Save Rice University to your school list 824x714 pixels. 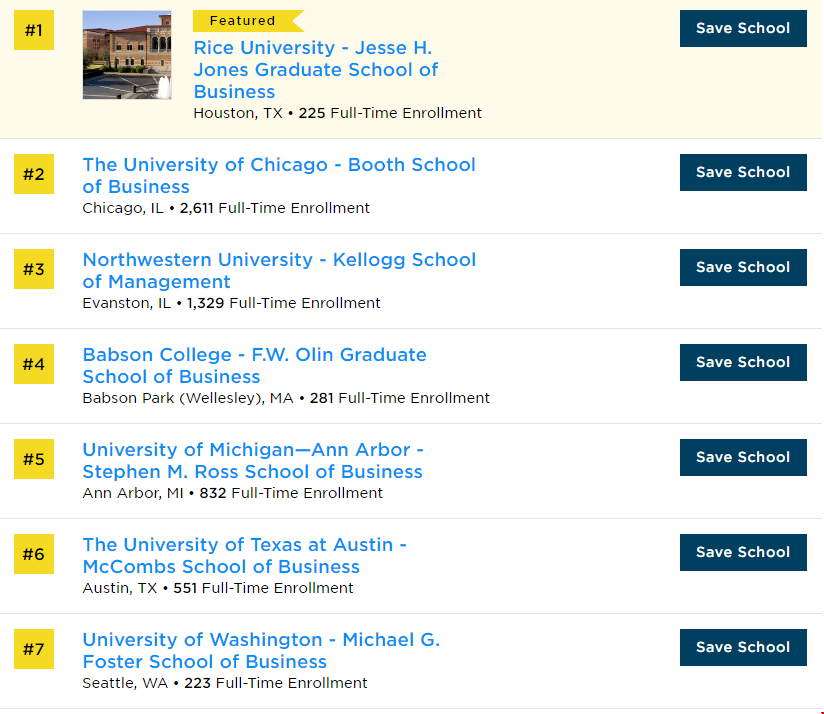[x=743, y=28]
